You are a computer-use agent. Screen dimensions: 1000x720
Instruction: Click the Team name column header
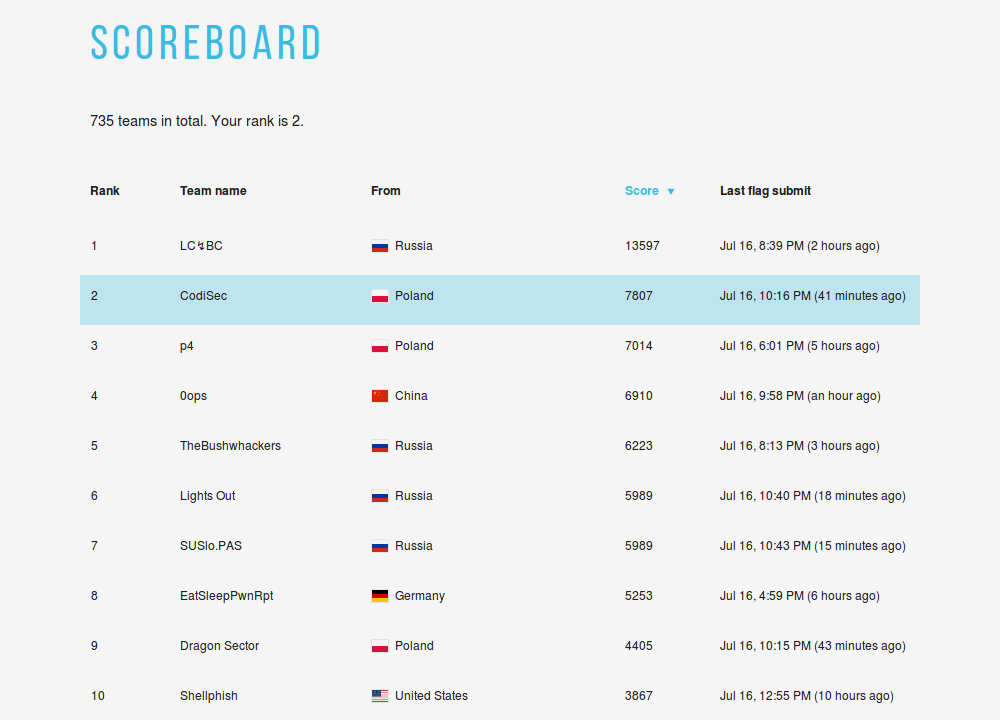[213, 191]
